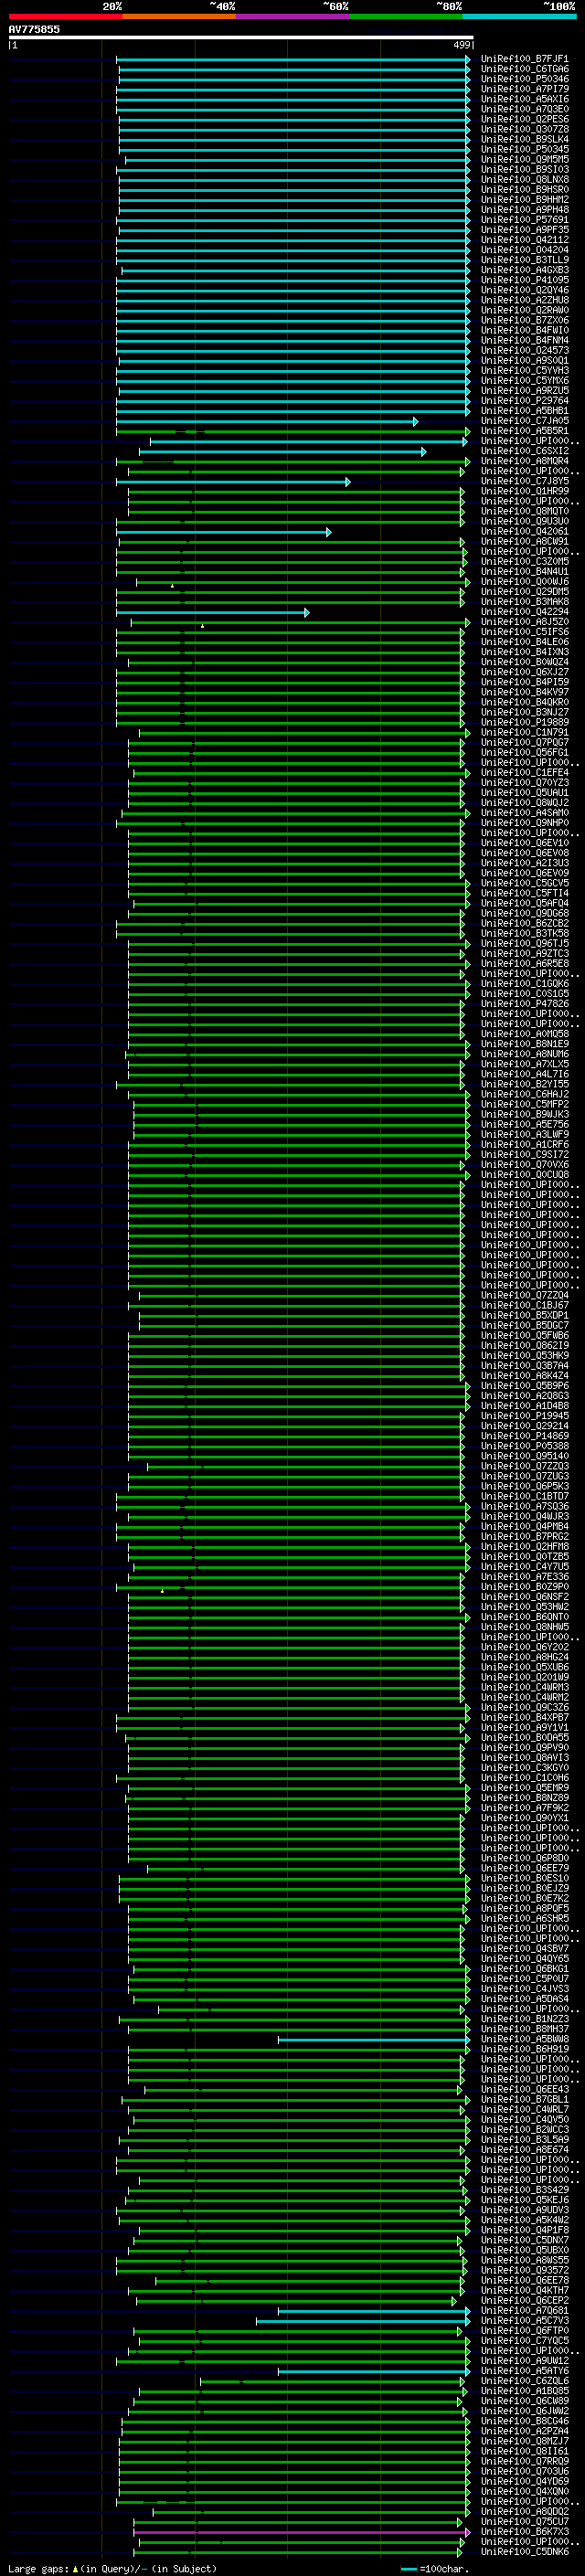The image size is (585, 2576).
Task: Select hit UniRef100_P41095
Action: tap(524, 280)
